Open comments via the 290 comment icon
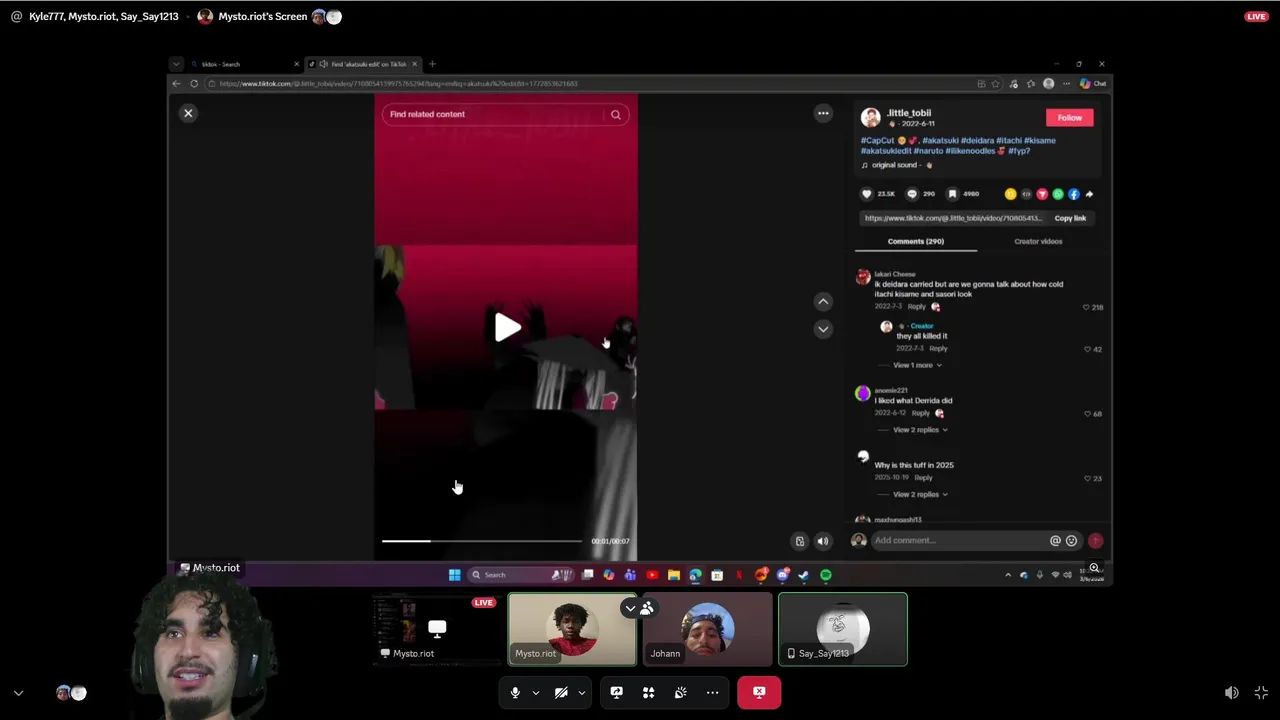Image resolution: width=1280 pixels, height=720 pixels. [911, 194]
